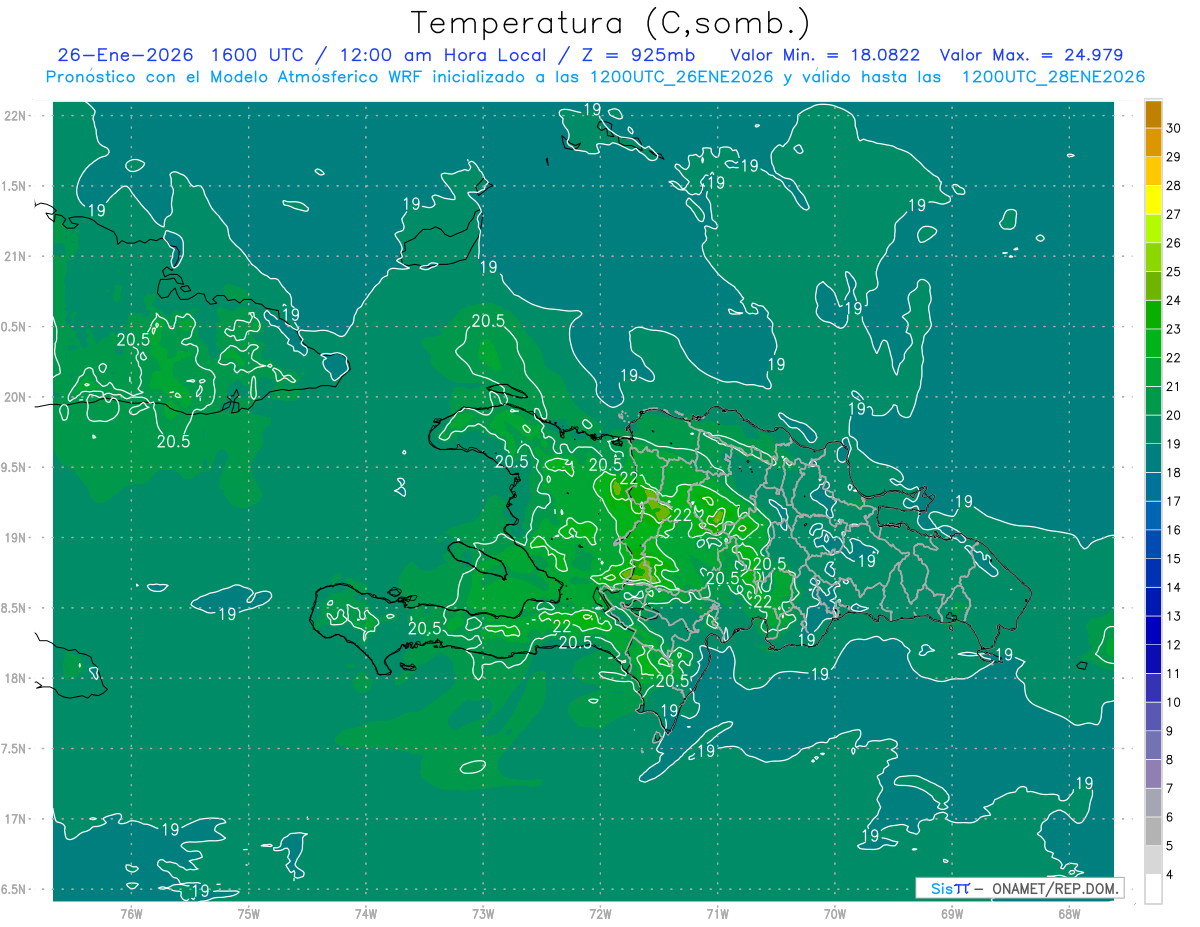Click the "Valor Max. = 24.979" value
This screenshot has height=927, width=1200.
pos(1032,55)
